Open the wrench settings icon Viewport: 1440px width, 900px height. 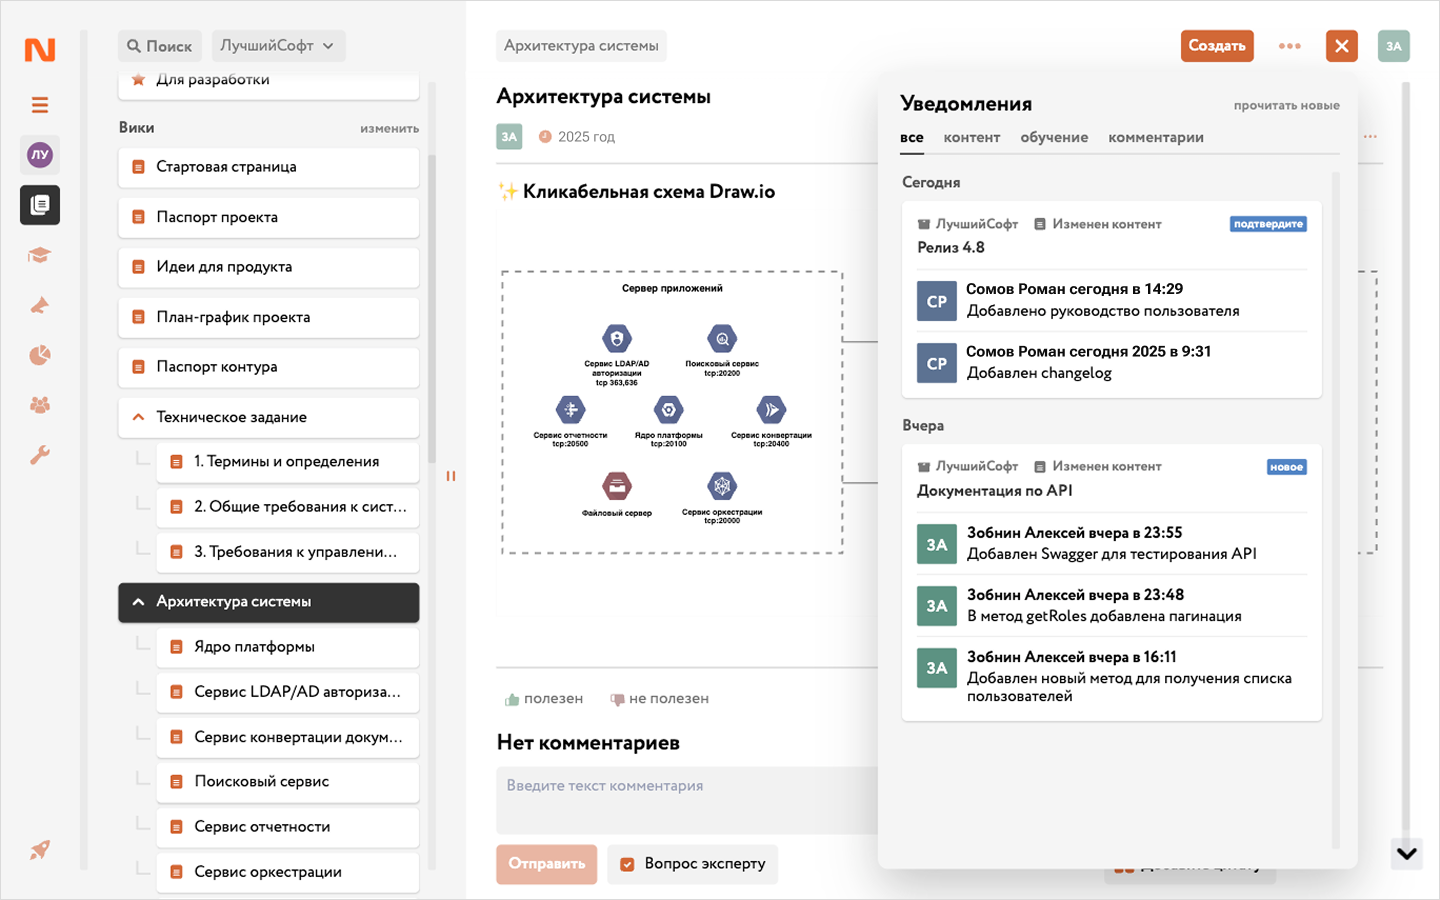pyautogui.click(x=40, y=455)
